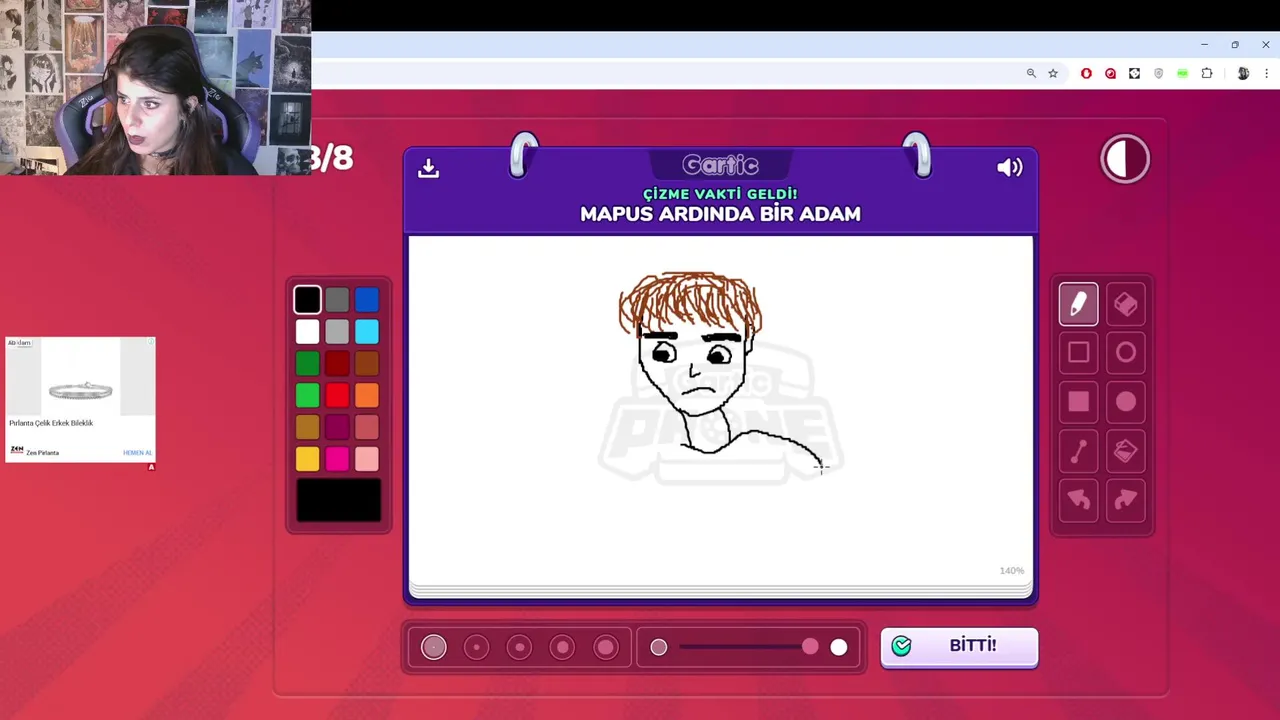Viewport: 1280px width, 720px height.
Task: Select the paint bucket fill tool
Action: [x=1126, y=452]
